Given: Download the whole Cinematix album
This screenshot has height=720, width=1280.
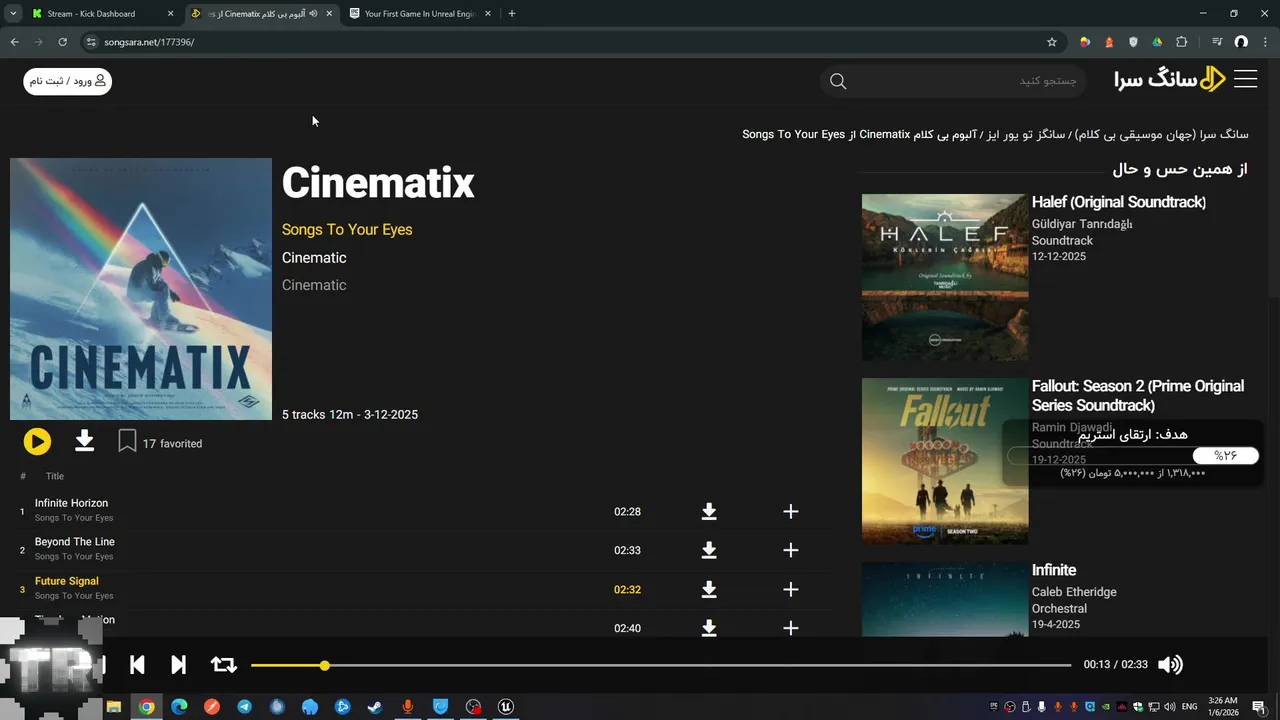Looking at the screenshot, I should pos(85,441).
